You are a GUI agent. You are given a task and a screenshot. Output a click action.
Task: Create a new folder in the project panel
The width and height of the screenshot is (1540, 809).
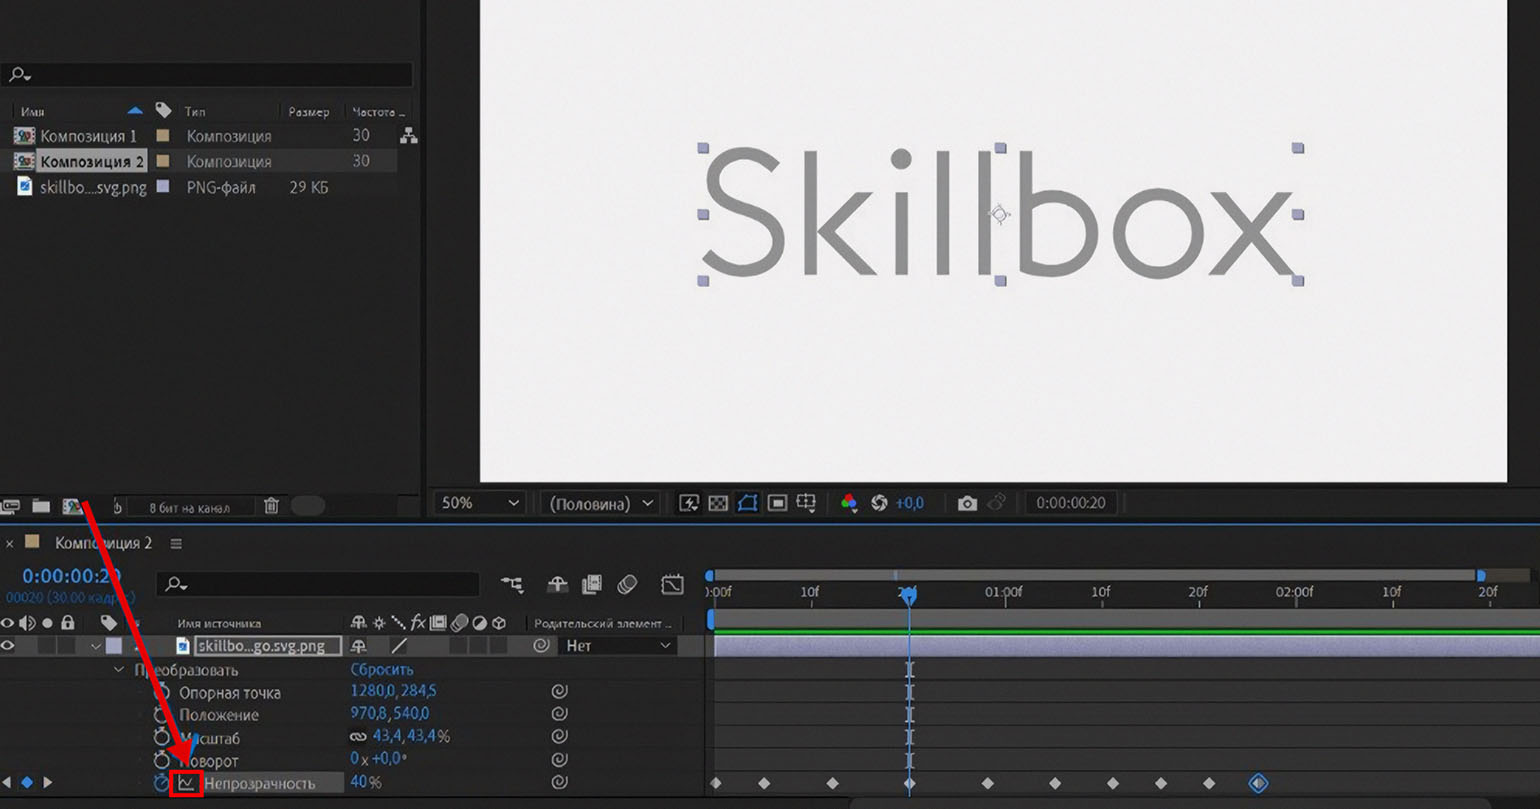42,507
